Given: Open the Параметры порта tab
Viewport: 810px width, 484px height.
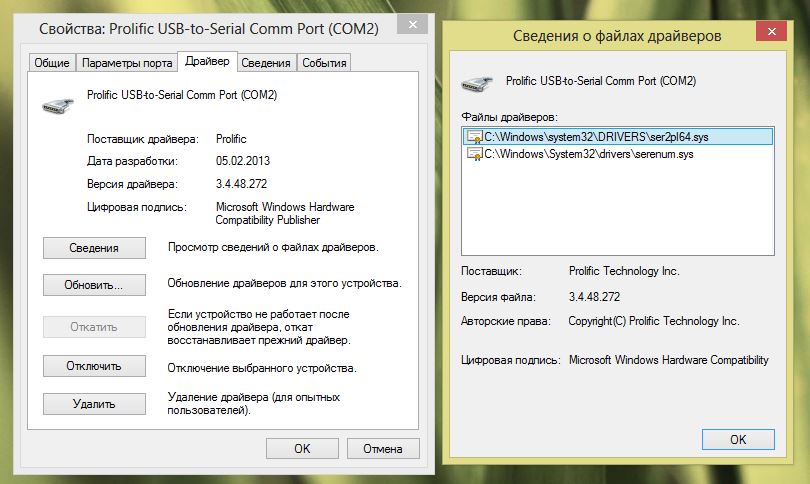Looking at the screenshot, I should pyautogui.click(x=127, y=63).
